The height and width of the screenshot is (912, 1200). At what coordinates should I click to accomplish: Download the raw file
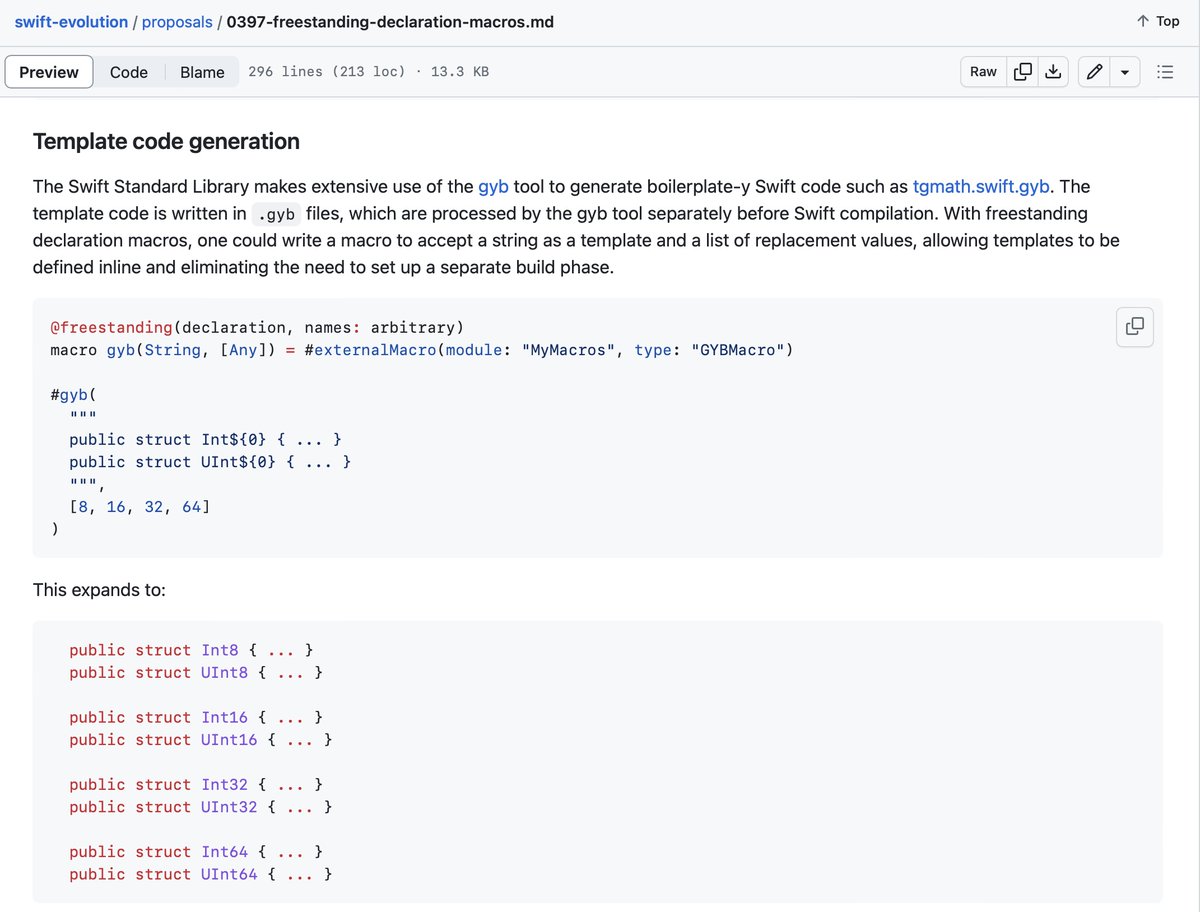click(x=1052, y=72)
